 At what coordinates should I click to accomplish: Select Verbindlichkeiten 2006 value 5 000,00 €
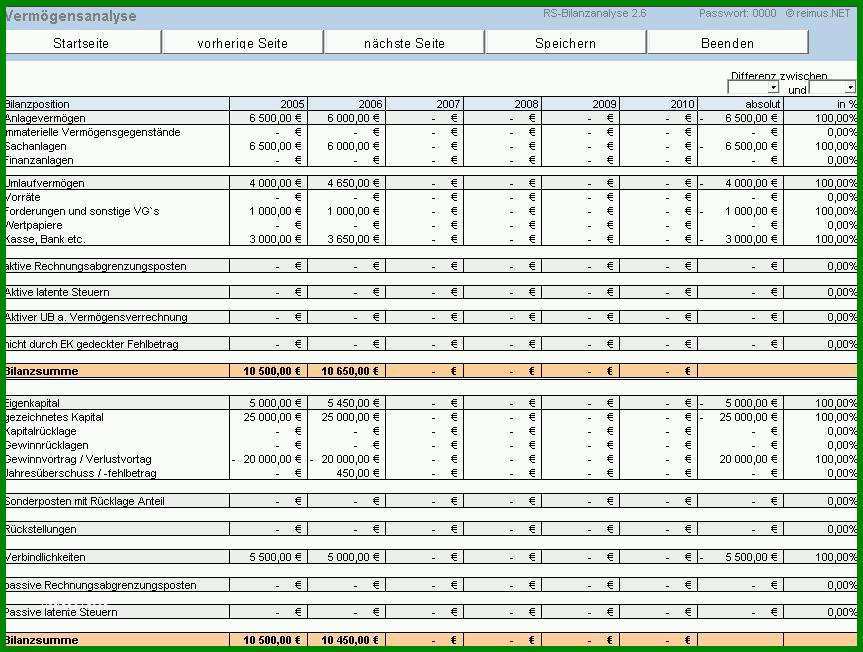(347, 557)
